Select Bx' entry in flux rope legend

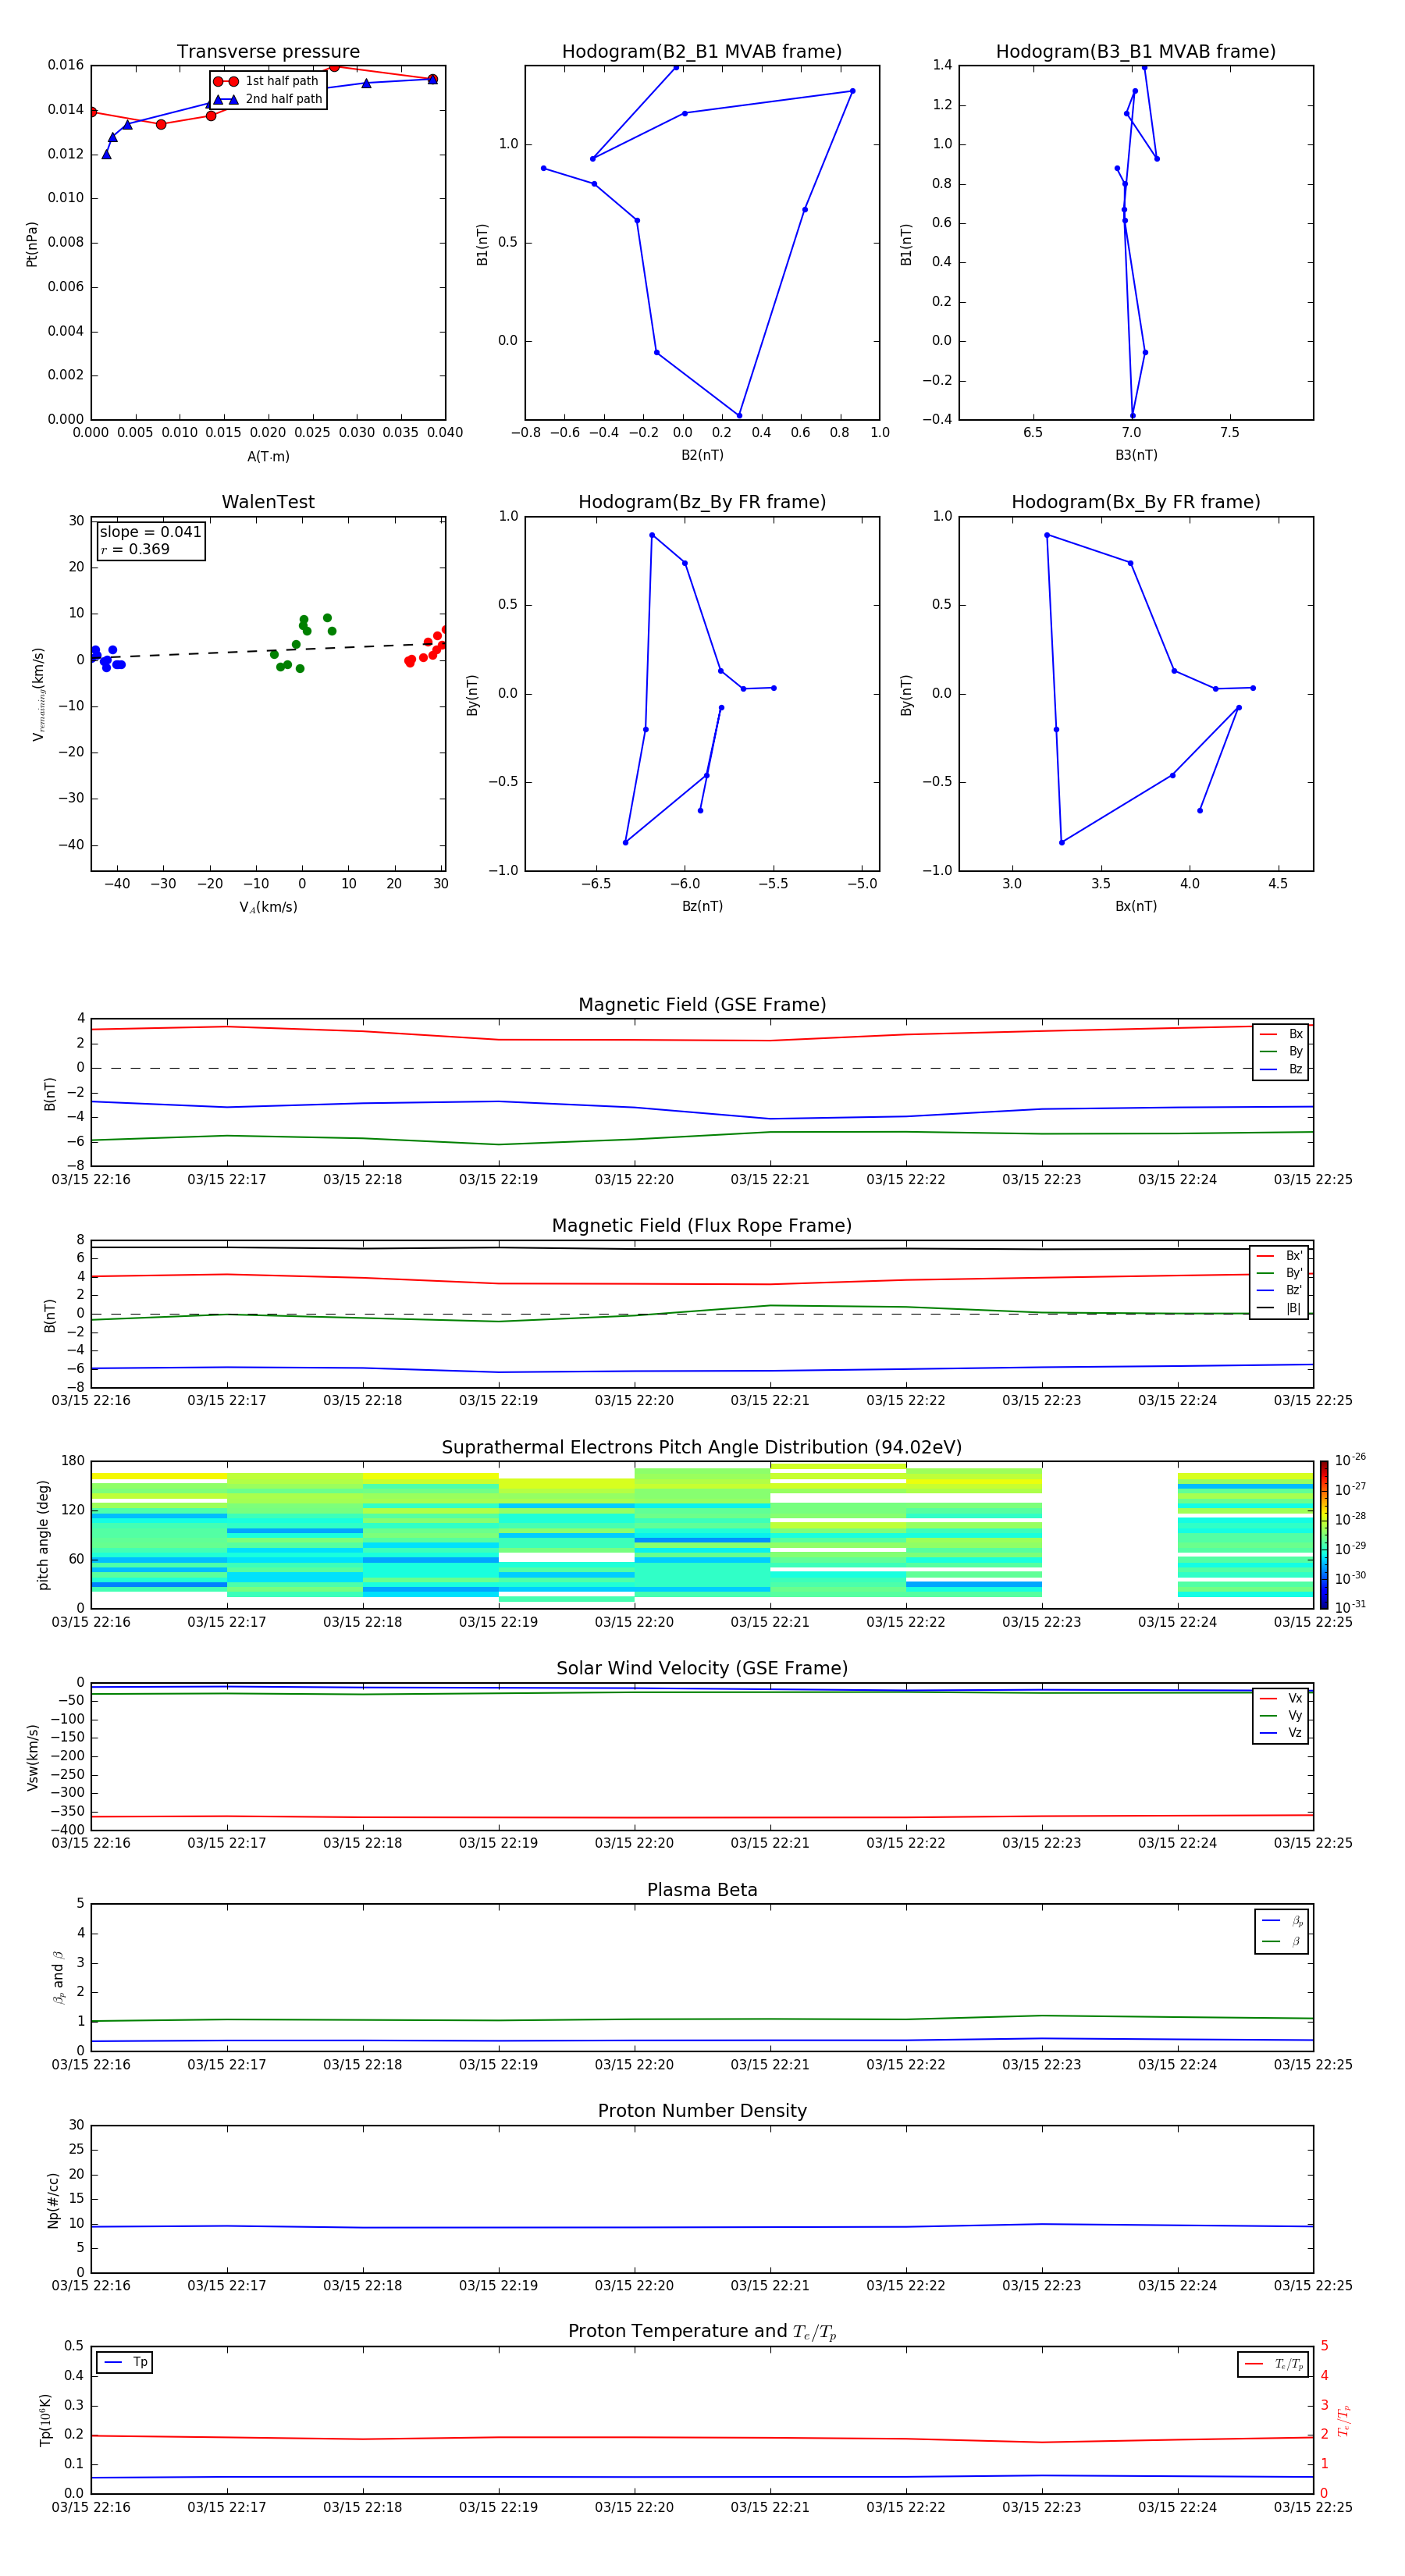pos(1279,1256)
